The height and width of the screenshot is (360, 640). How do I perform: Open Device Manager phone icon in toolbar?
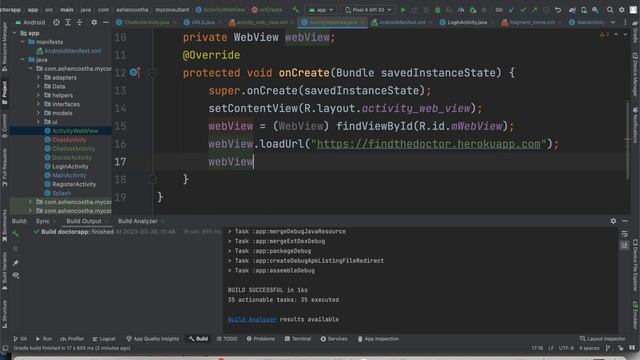point(584,9)
